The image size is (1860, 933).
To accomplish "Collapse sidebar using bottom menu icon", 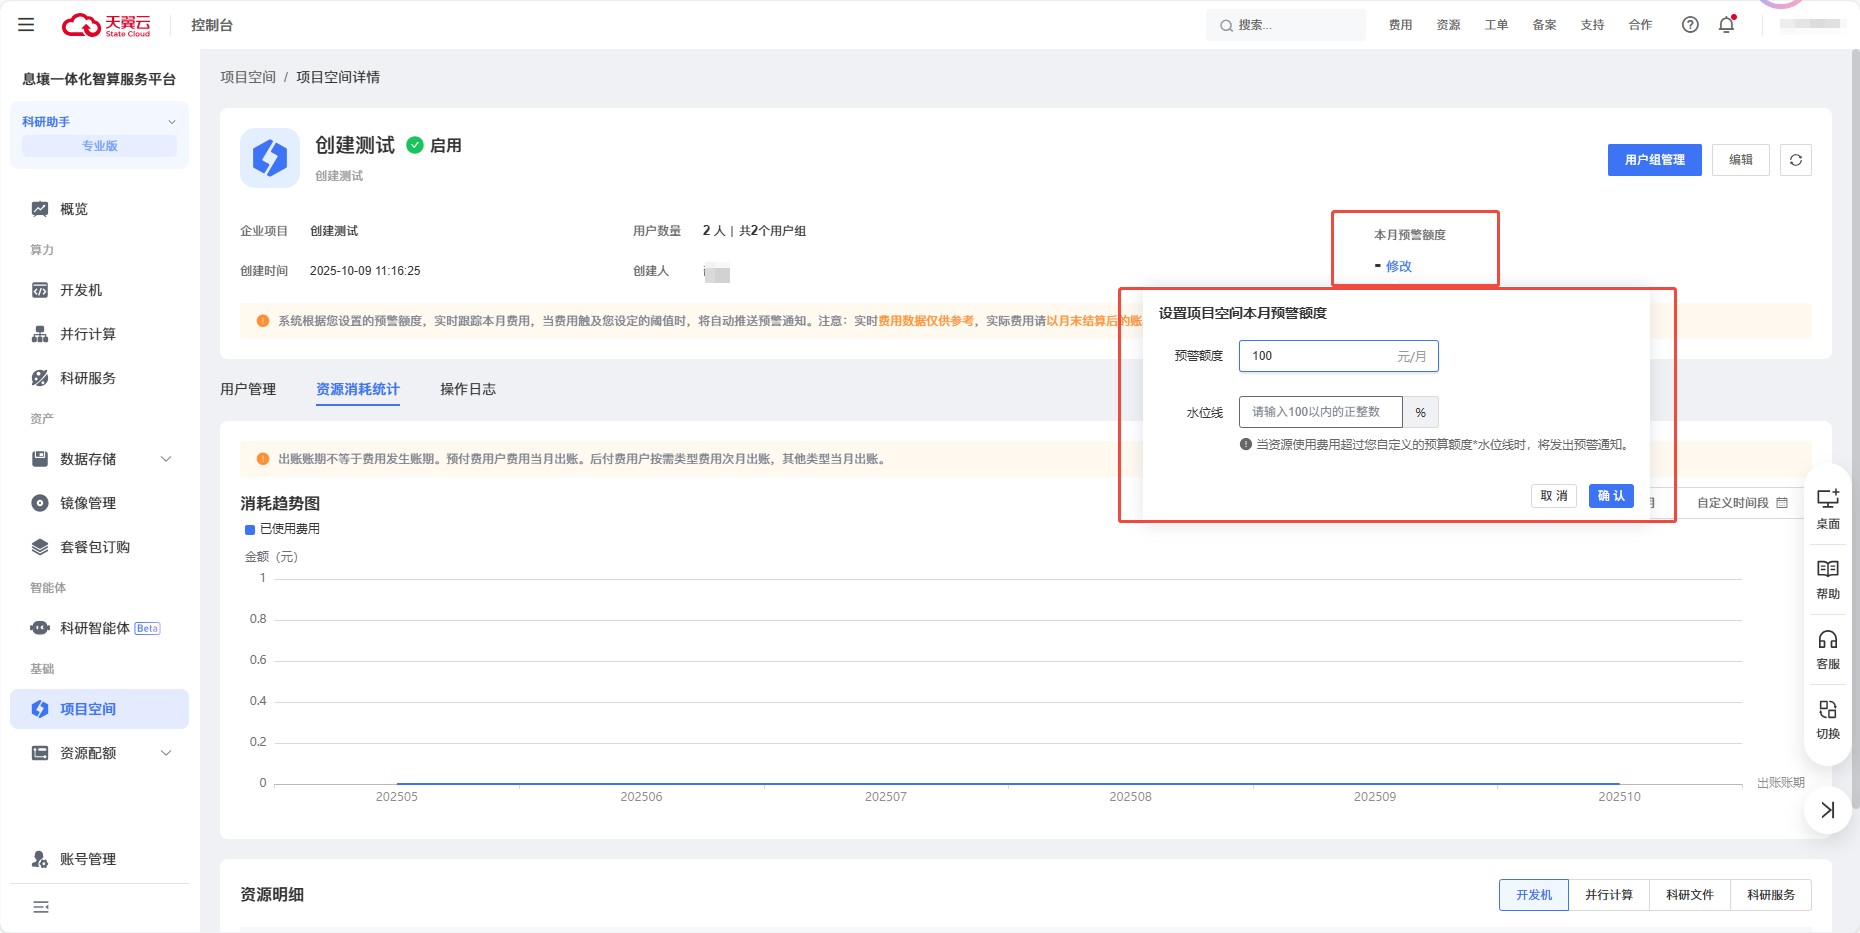I will point(41,907).
